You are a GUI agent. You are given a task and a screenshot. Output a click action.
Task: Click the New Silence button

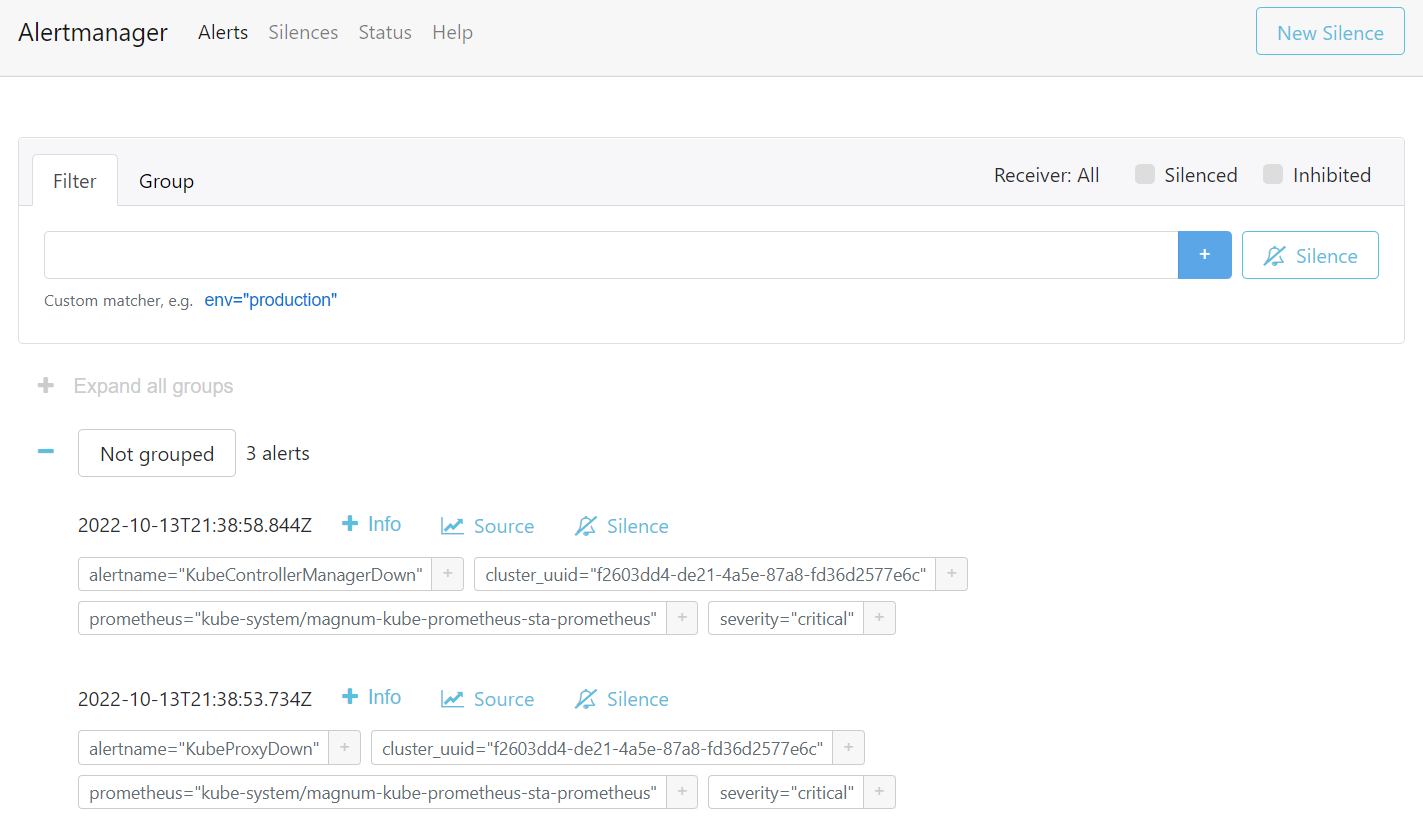[x=1329, y=31]
